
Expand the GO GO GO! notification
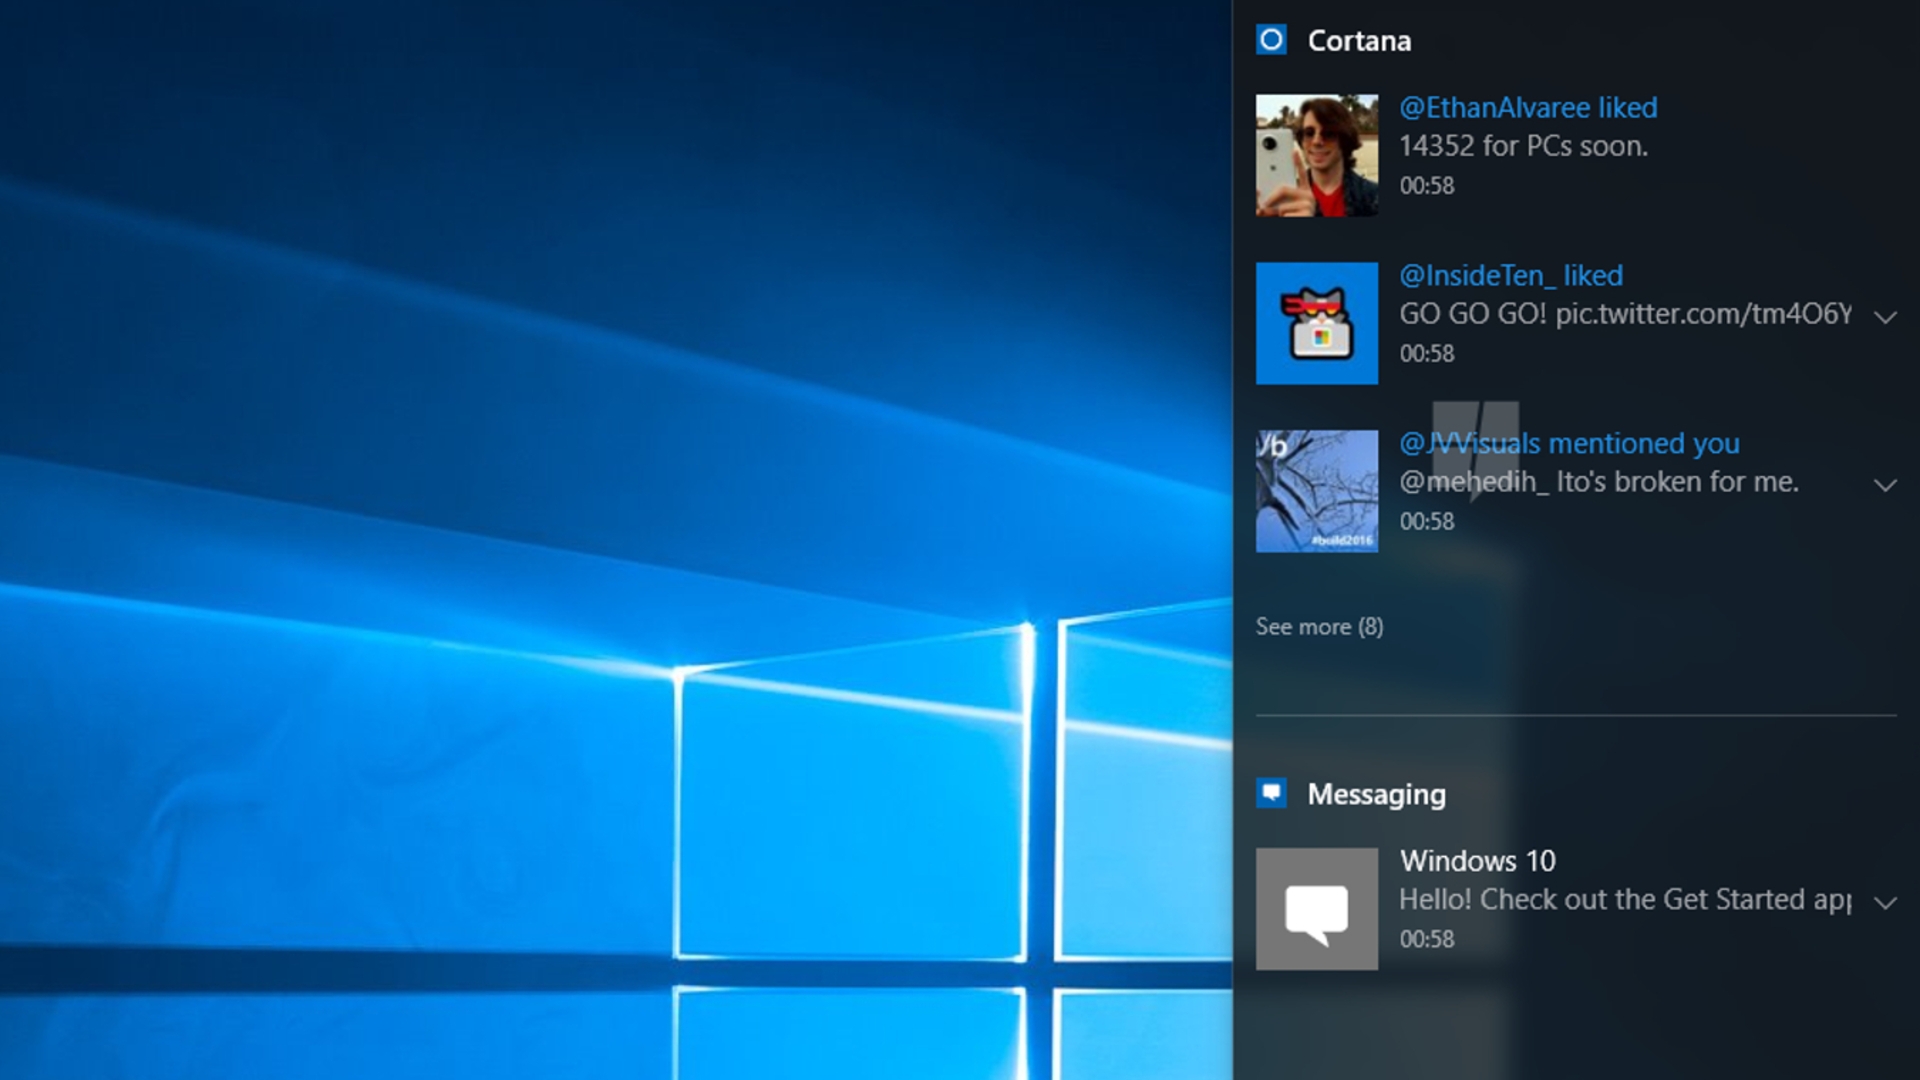(1885, 317)
